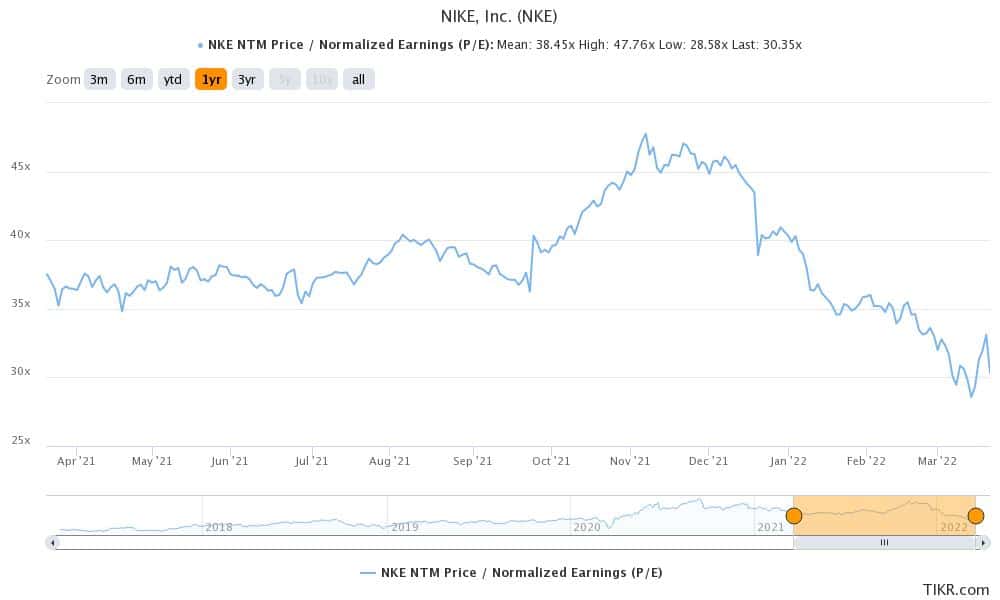The image size is (1000, 600).
Task: Click the blue series dot in the subtitle
Action: click(200, 45)
